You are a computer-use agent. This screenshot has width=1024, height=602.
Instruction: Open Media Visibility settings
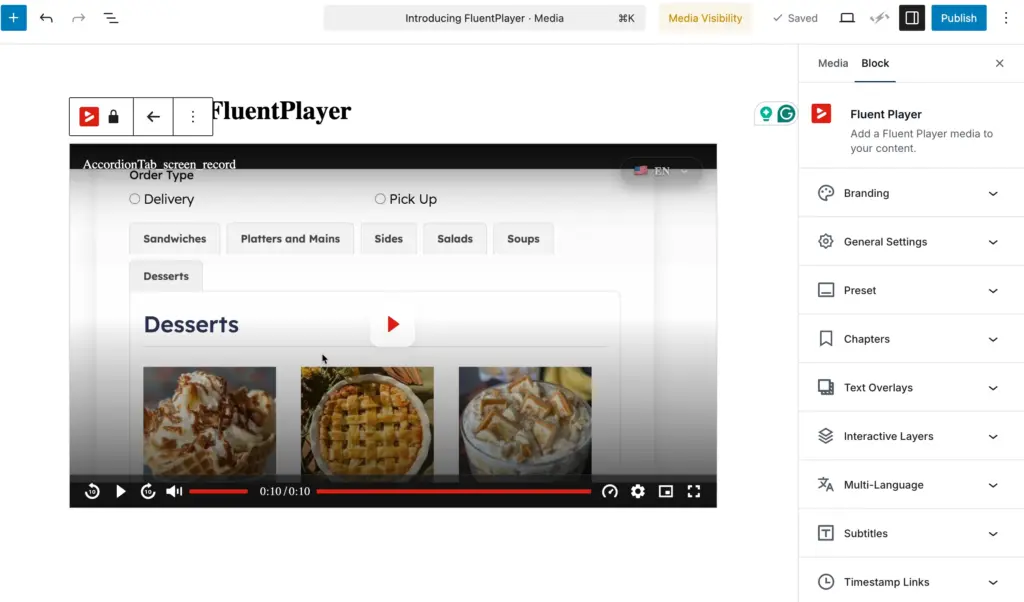705,17
